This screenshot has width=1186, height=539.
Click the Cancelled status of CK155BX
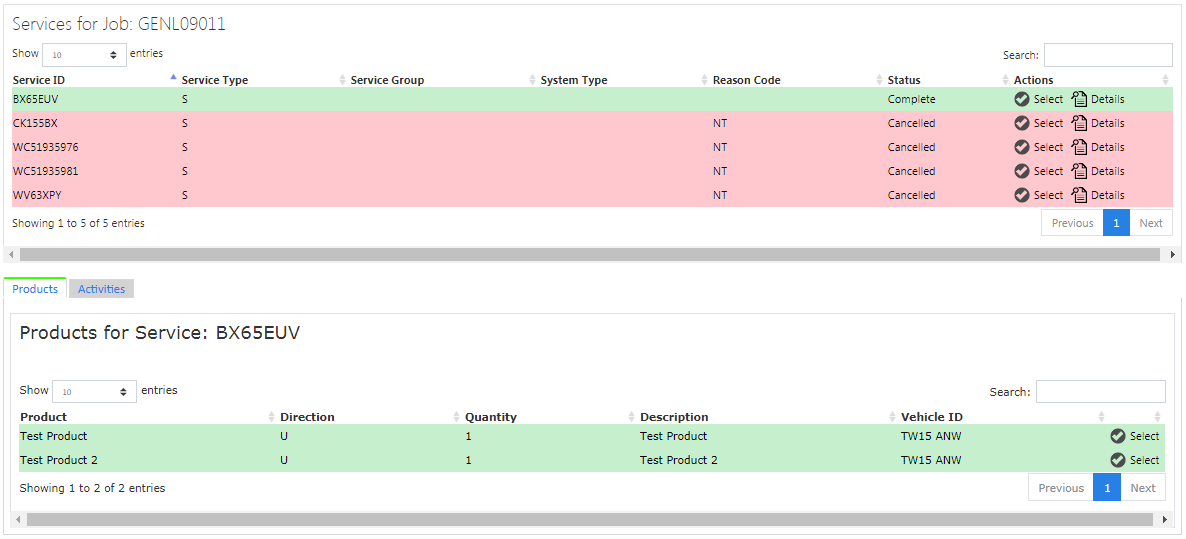click(911, 123)
